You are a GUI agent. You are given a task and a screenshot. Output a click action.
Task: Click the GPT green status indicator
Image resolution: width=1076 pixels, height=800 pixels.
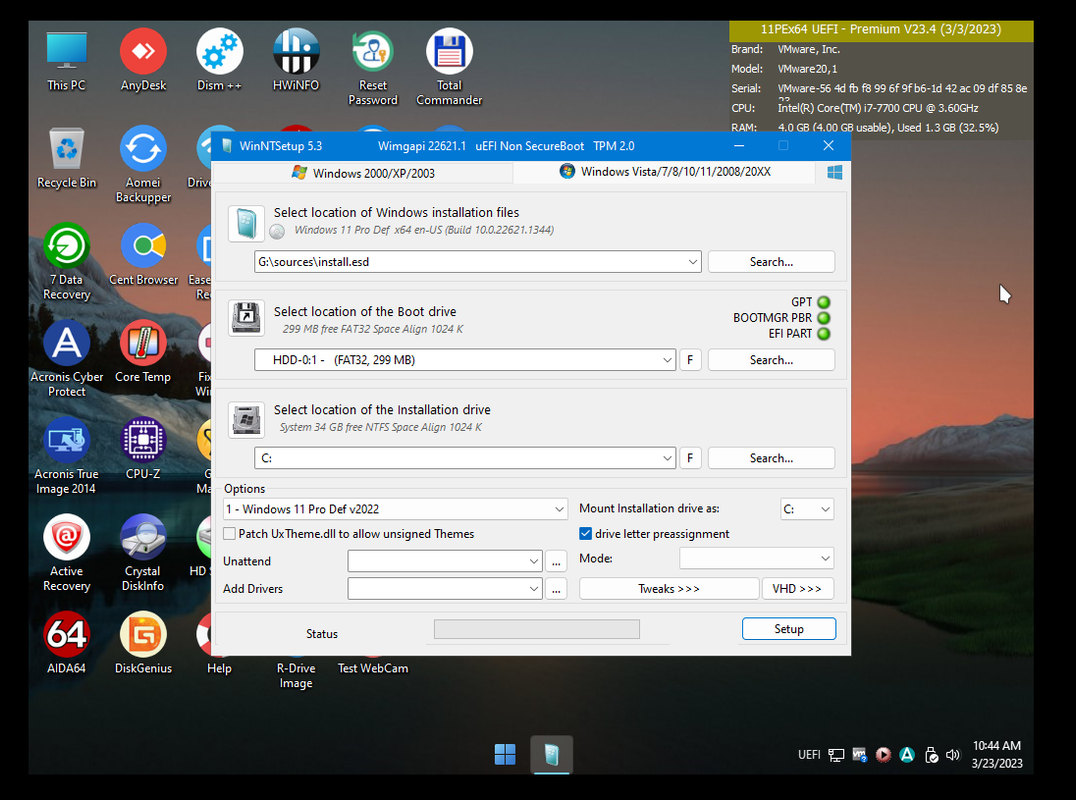tap(824, 302)
